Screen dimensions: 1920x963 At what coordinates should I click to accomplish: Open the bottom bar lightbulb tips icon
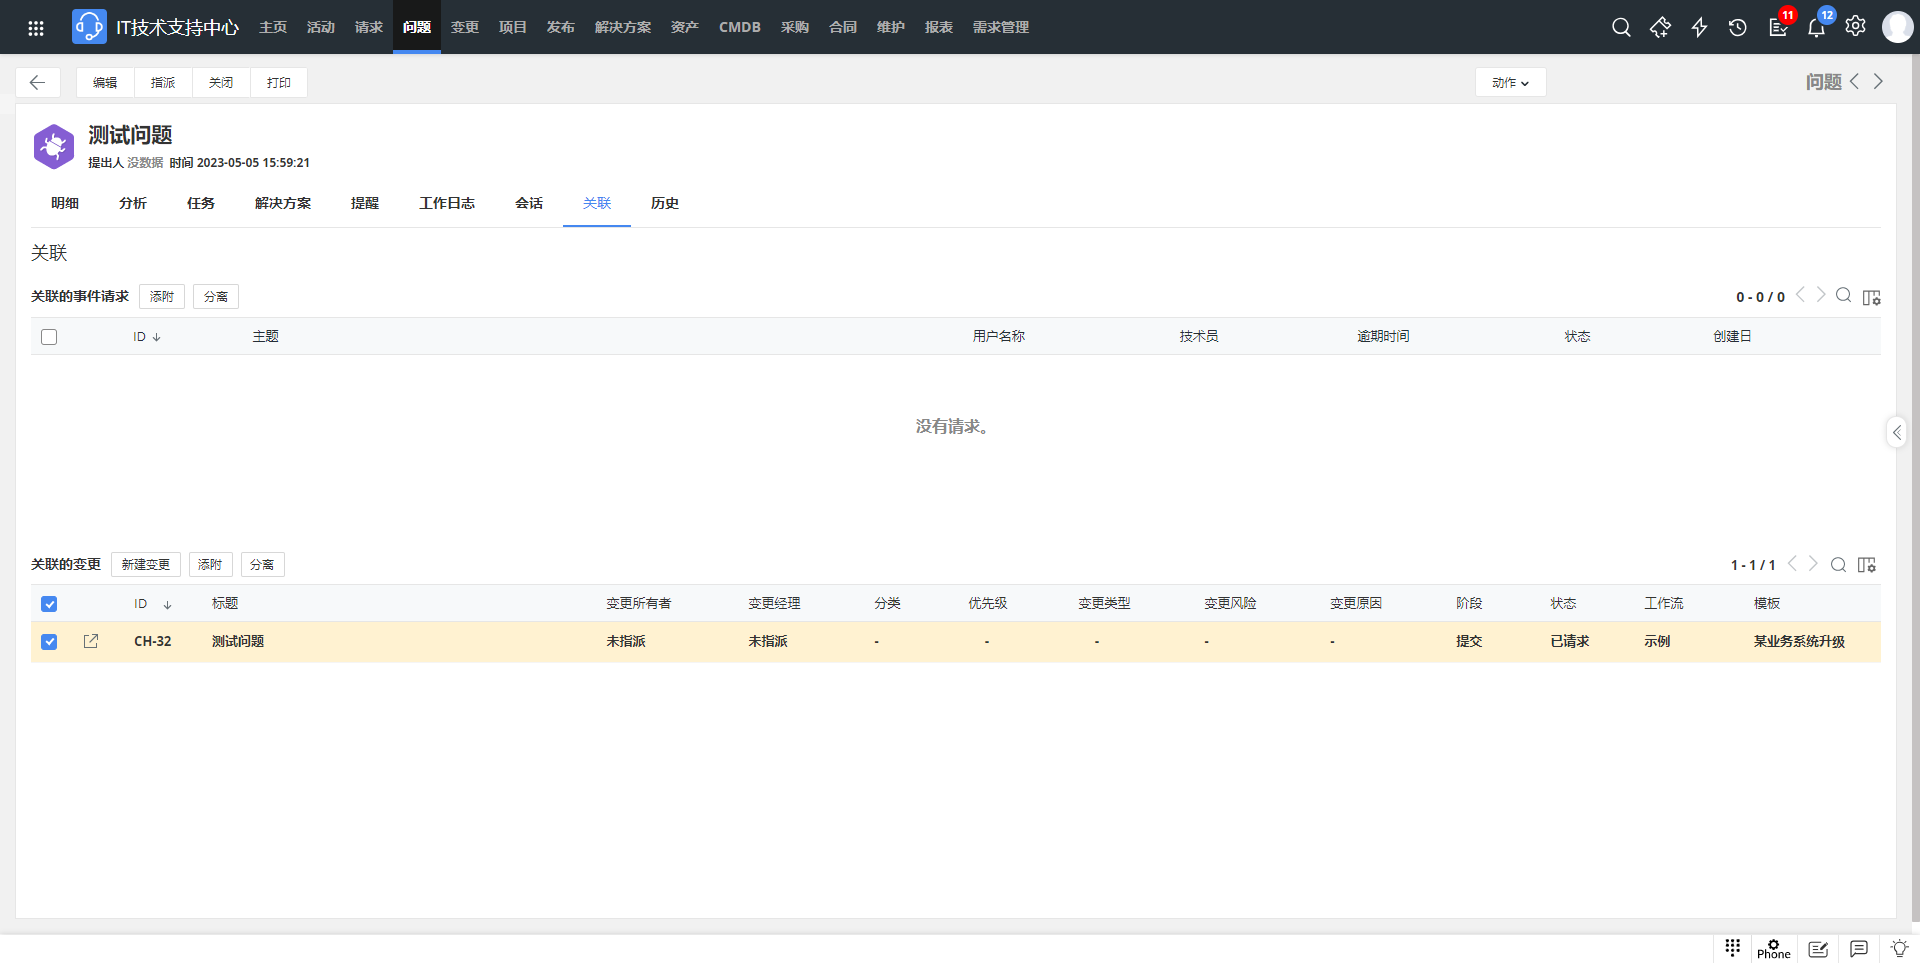1899,948
